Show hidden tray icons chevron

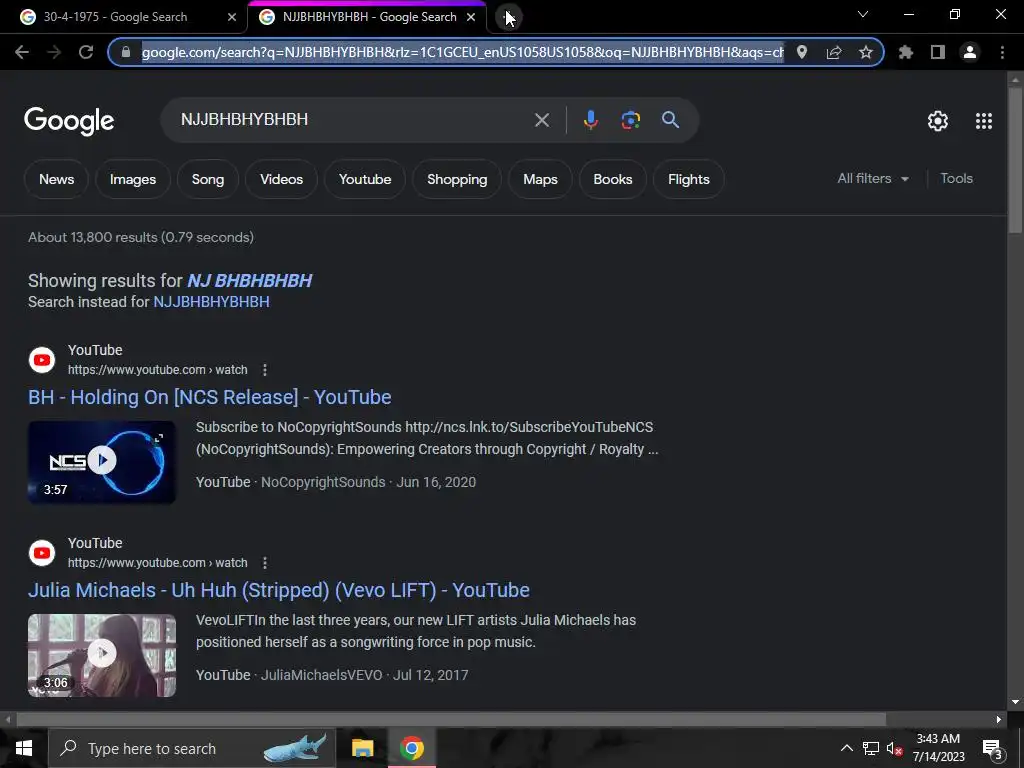coord(846,748)
